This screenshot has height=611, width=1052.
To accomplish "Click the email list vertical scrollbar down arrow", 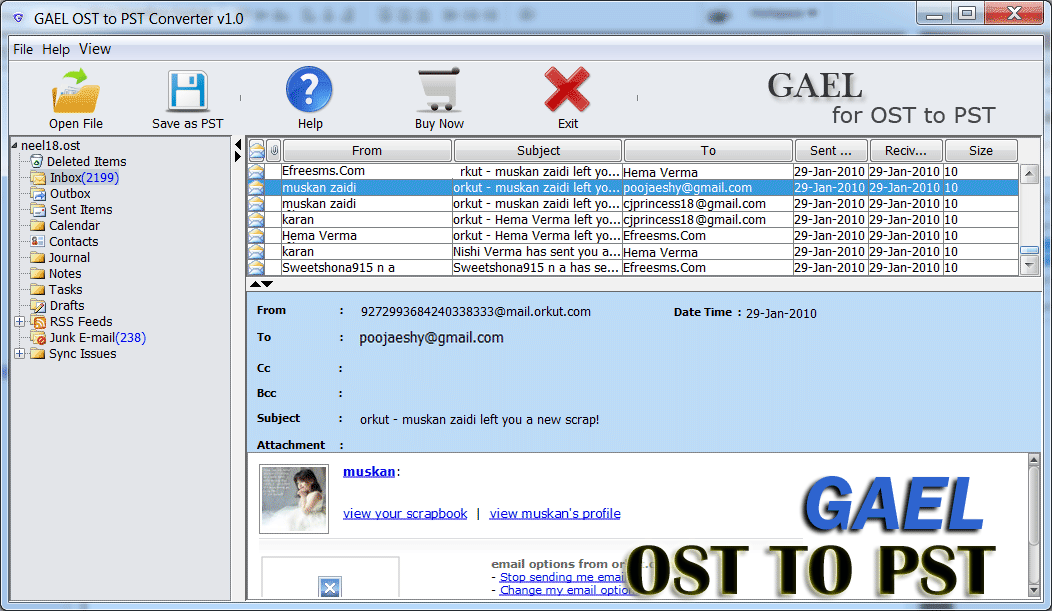I will click(x=1029, y=266).
